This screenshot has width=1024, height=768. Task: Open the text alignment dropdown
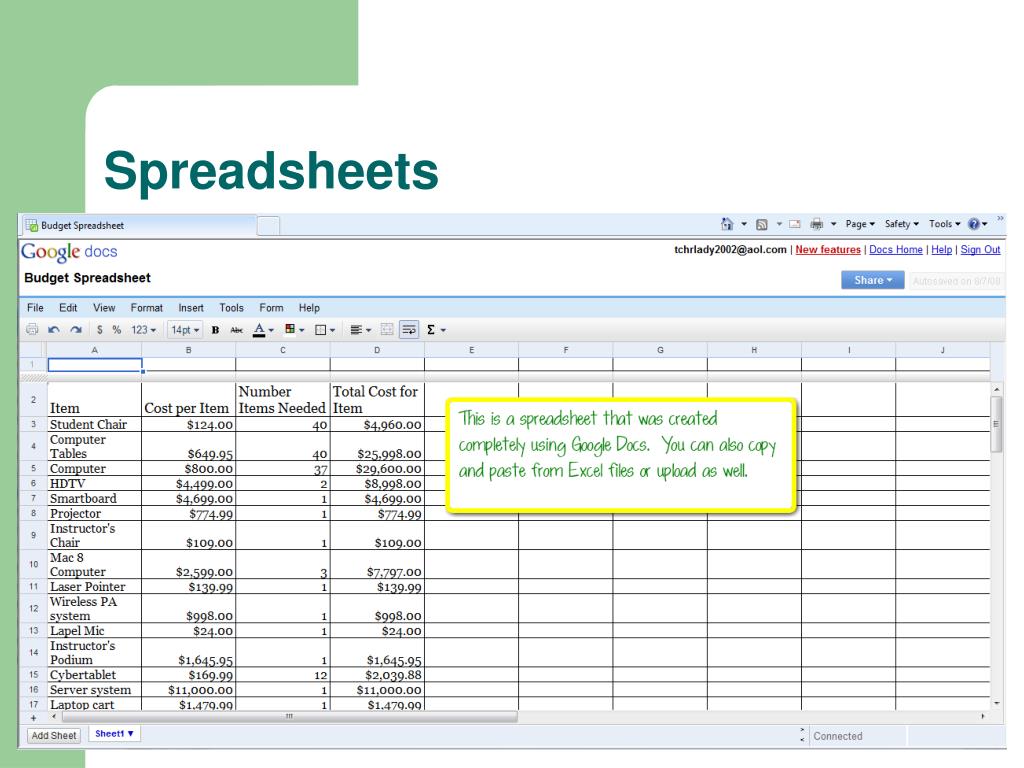(360, 330)
